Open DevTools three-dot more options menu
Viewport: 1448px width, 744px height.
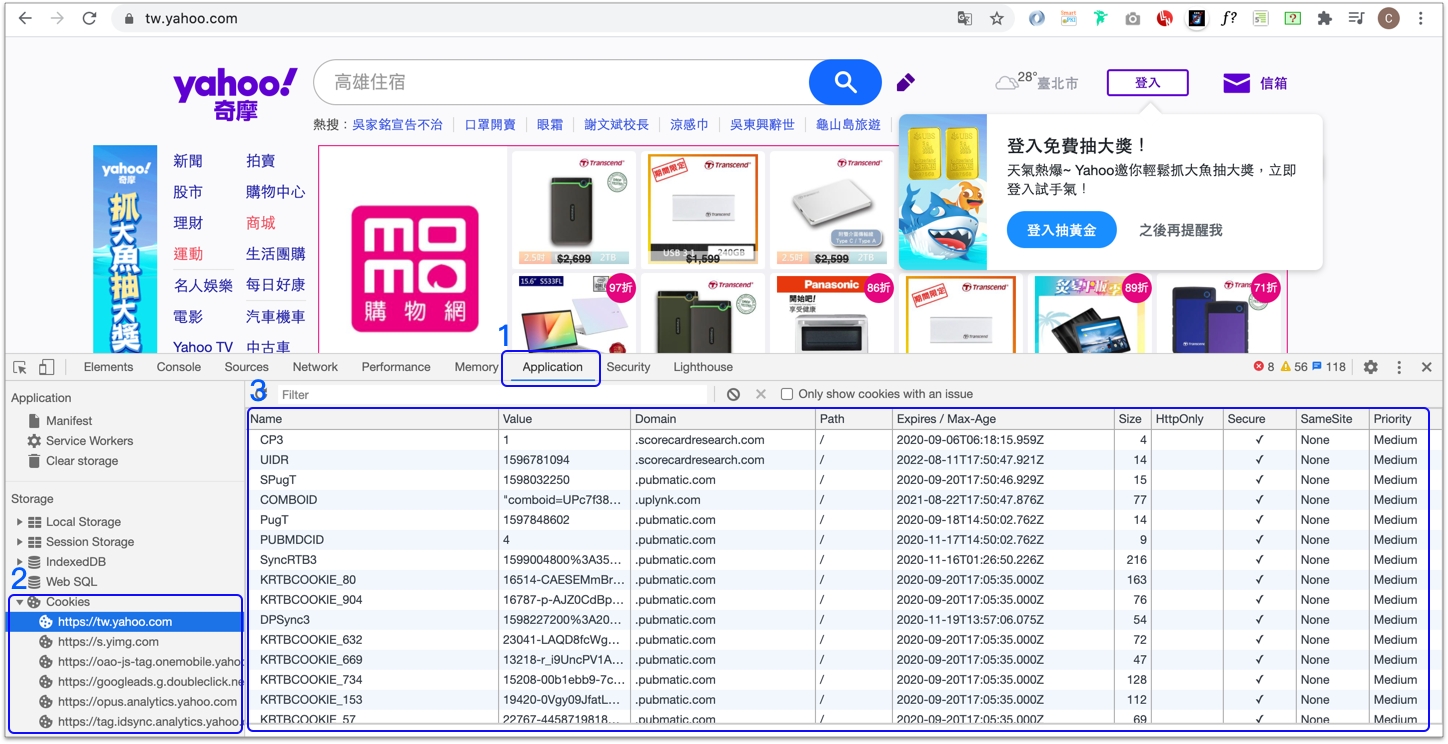point(1399,368)
